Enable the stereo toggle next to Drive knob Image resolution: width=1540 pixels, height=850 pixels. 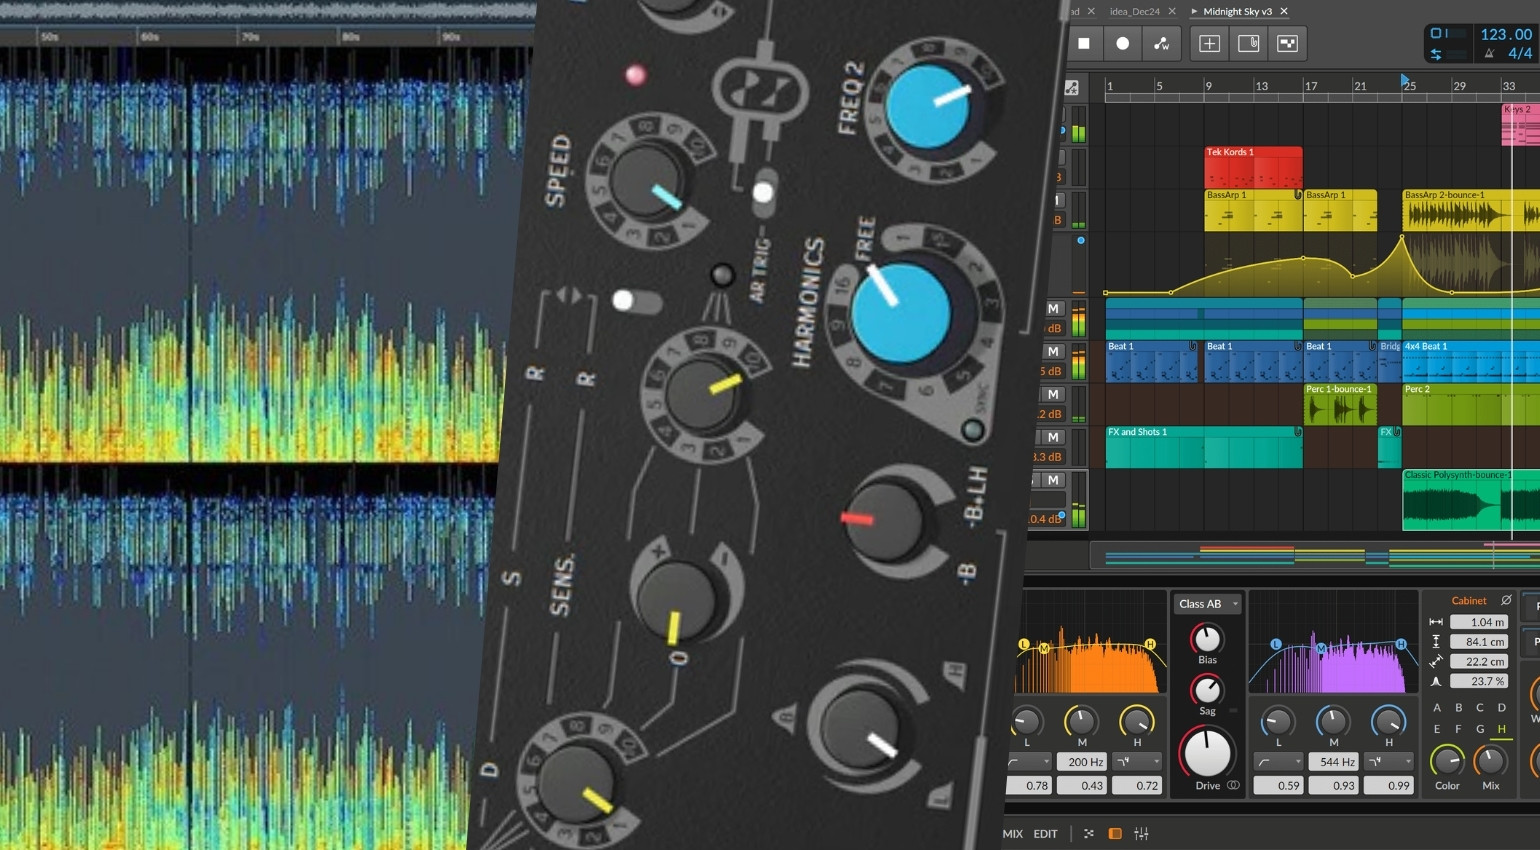coord(1233,784)
